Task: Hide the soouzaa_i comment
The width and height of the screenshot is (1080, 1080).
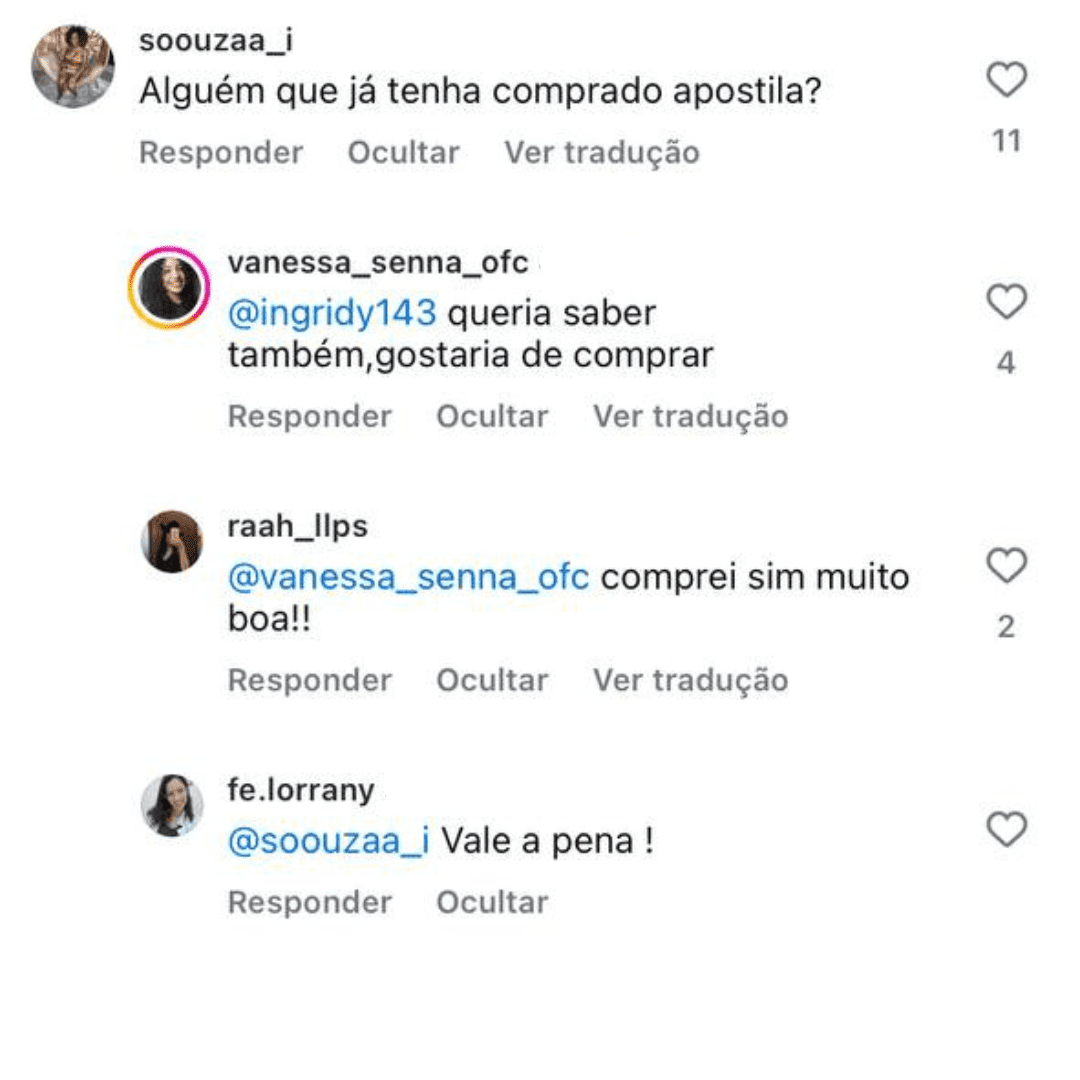Action: point(403,153)
